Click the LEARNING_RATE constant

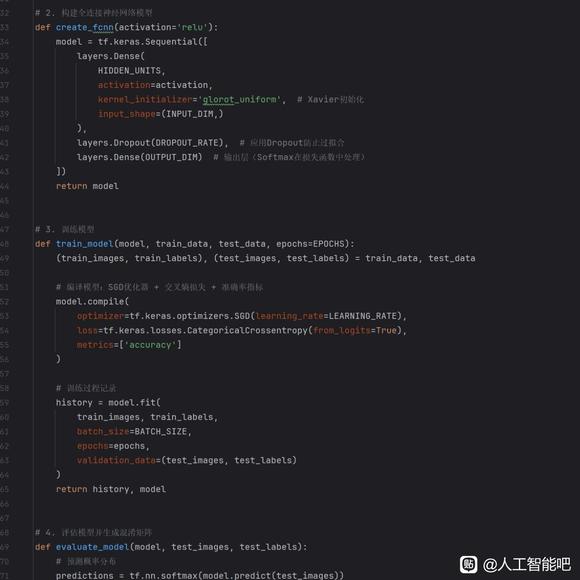[x=362, y=316]
